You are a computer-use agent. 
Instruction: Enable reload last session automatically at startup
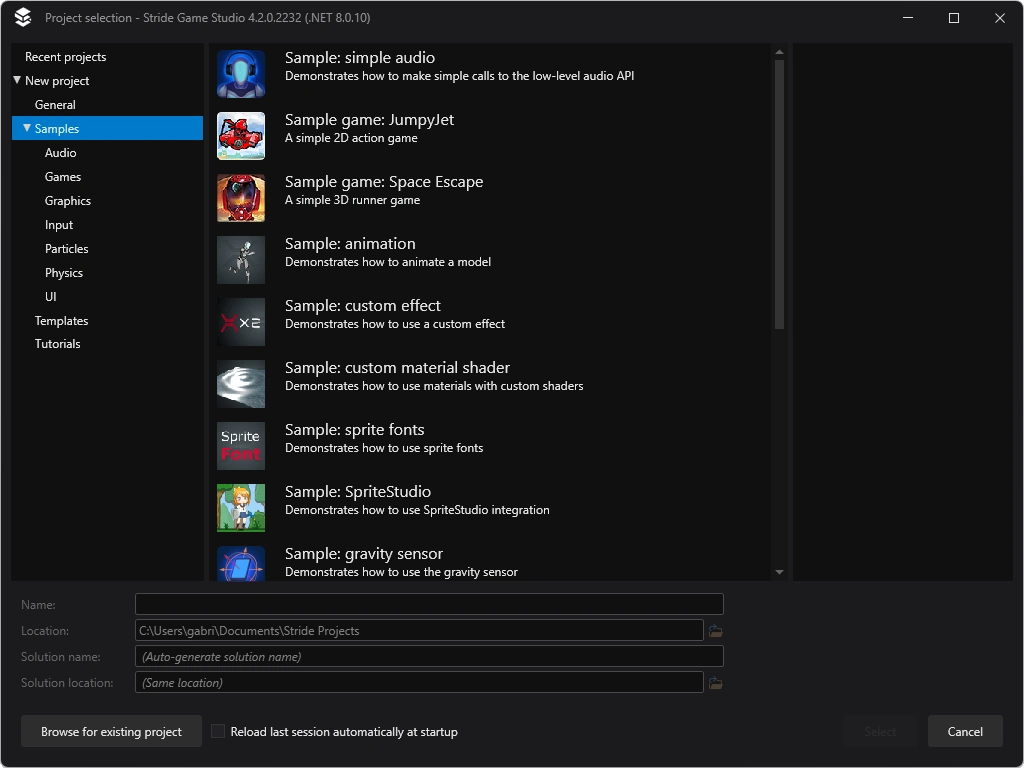(x=218, y=731)
